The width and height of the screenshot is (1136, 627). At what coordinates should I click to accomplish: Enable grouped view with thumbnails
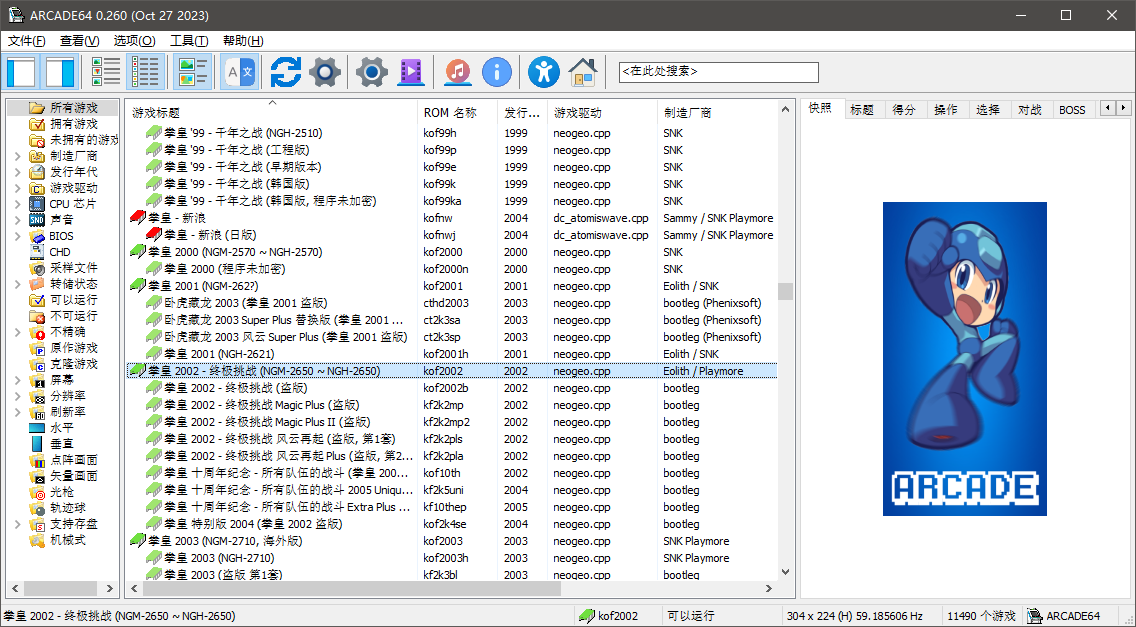pos(193,72)
